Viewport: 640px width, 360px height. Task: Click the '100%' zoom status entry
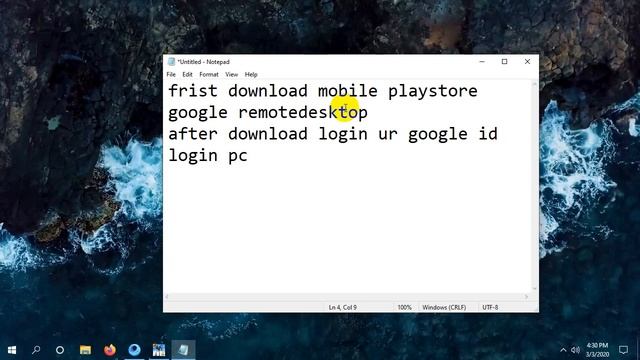click(x=404, y=307)
